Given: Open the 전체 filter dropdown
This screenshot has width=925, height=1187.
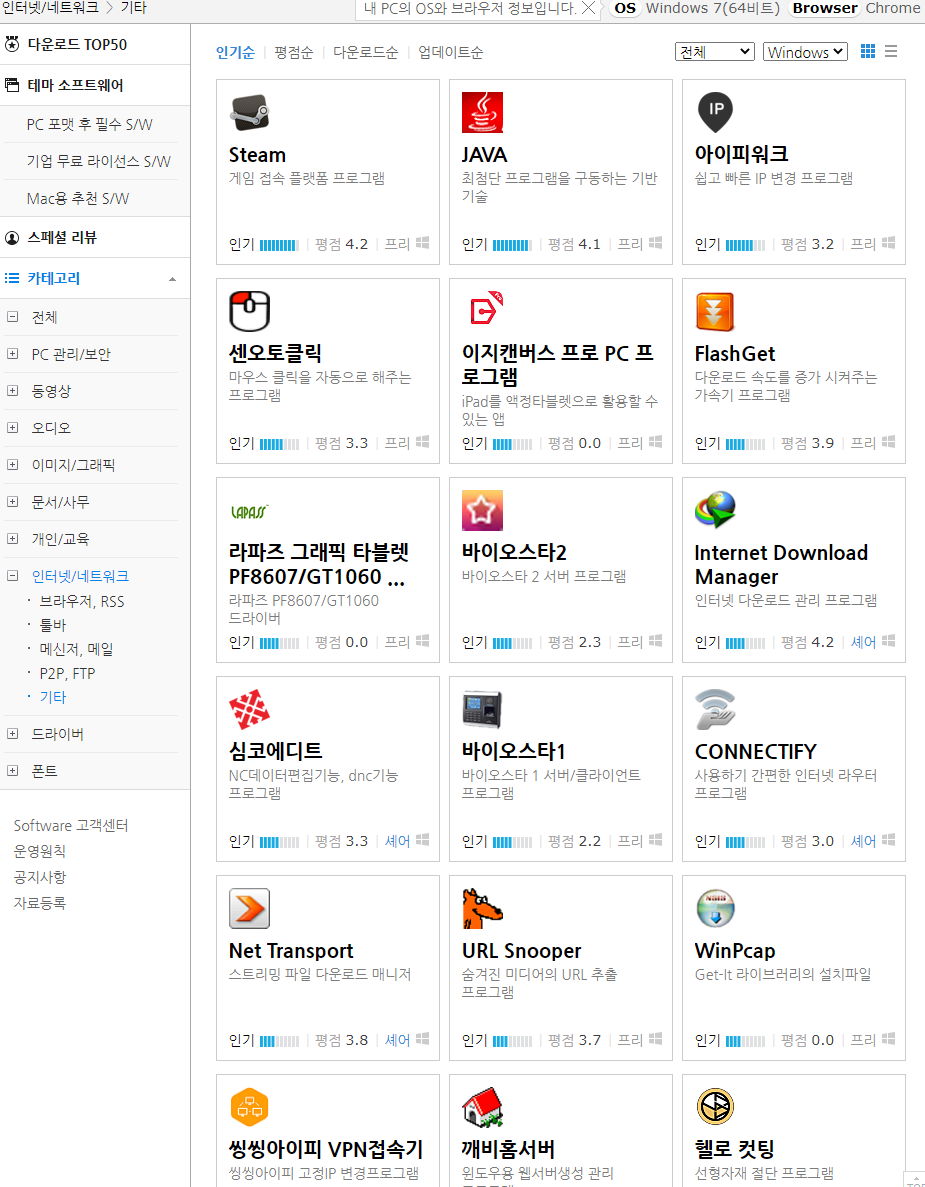Looking at the screenshot, I should click(x=715, y=51).
